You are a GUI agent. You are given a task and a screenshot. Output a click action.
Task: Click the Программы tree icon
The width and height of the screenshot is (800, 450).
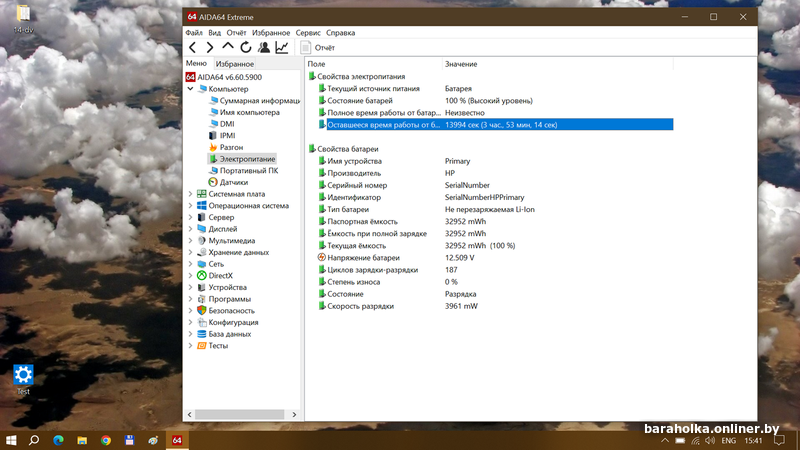pos(202,299)
